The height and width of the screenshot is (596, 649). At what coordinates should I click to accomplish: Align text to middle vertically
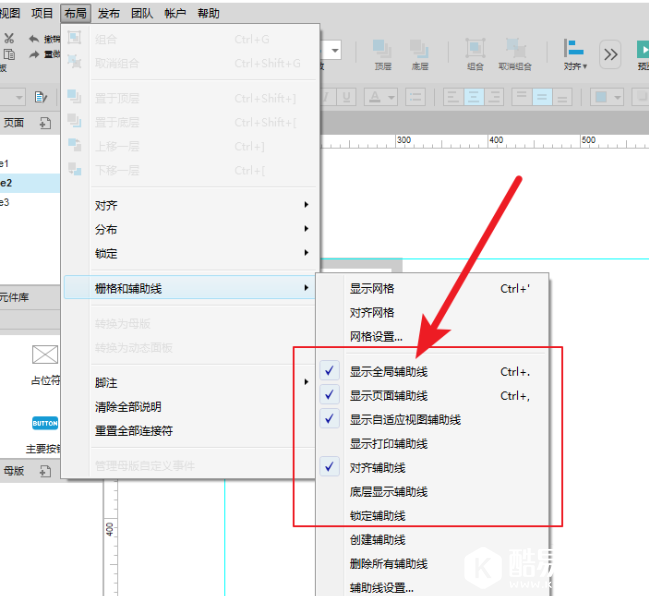[x=542, y=97]
